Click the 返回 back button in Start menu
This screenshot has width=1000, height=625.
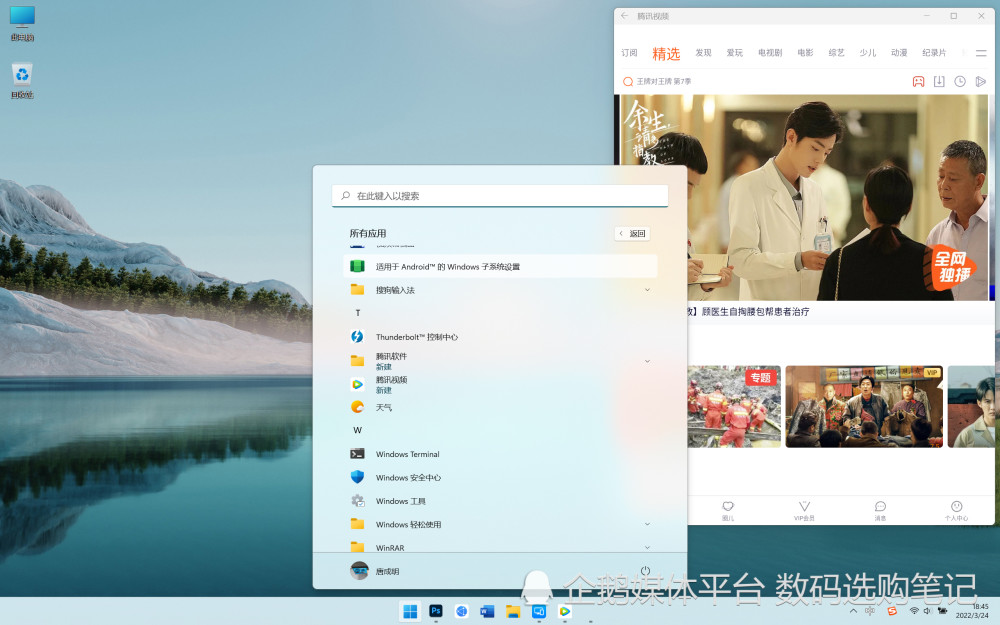[633, 233]
